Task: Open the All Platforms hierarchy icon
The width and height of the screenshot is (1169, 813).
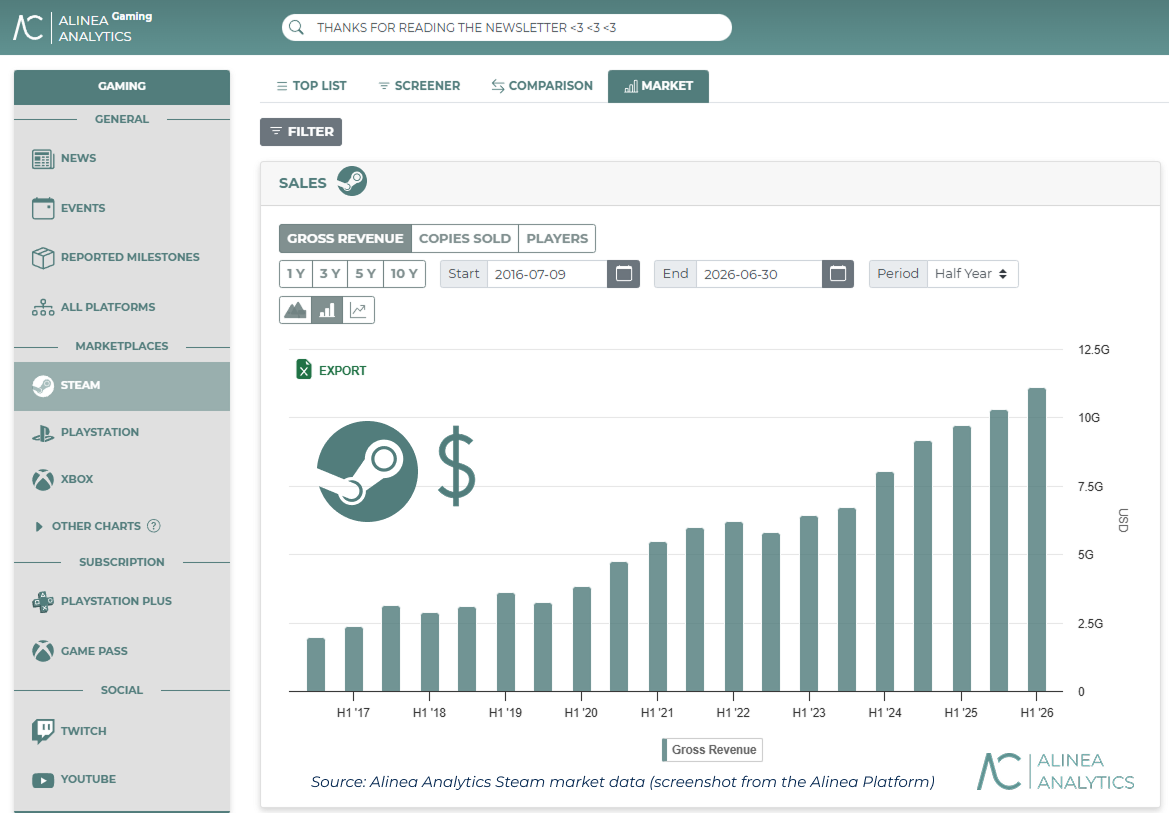Action: tap(43, 307)
